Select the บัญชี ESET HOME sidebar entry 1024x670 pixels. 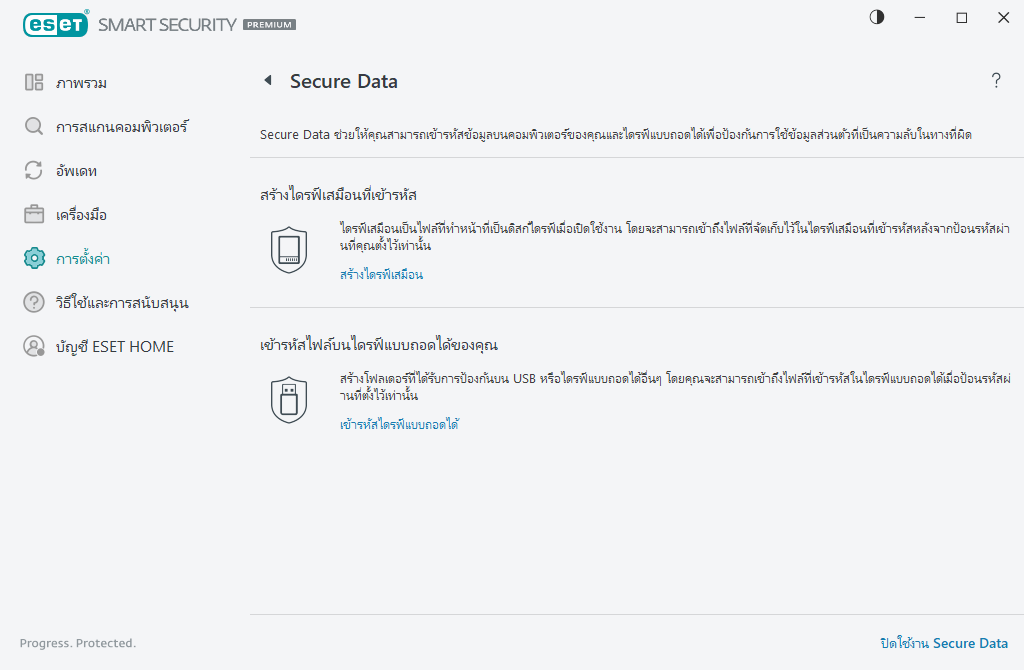113,346
